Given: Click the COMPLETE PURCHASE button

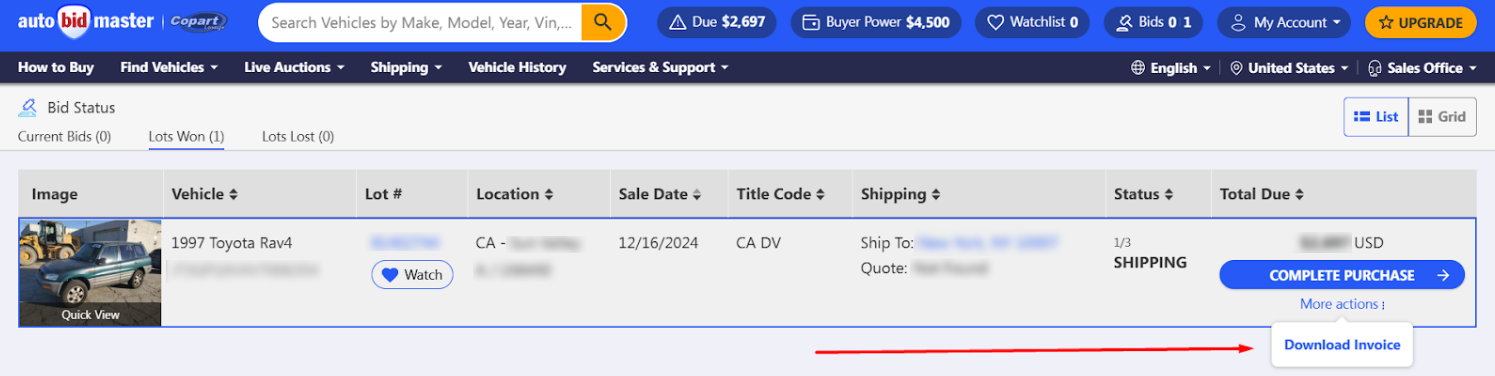Looking at the screenshot, I should [x=1342, y=275].
